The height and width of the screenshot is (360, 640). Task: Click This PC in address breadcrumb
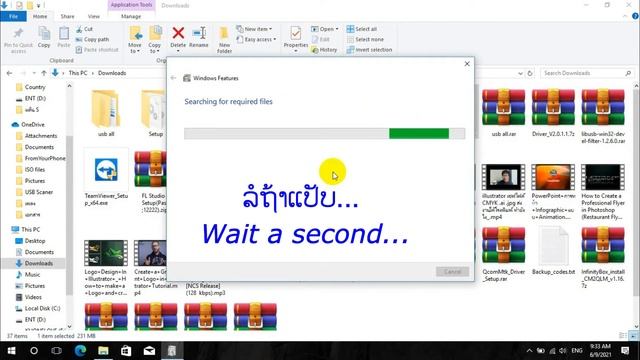(78, 73)
